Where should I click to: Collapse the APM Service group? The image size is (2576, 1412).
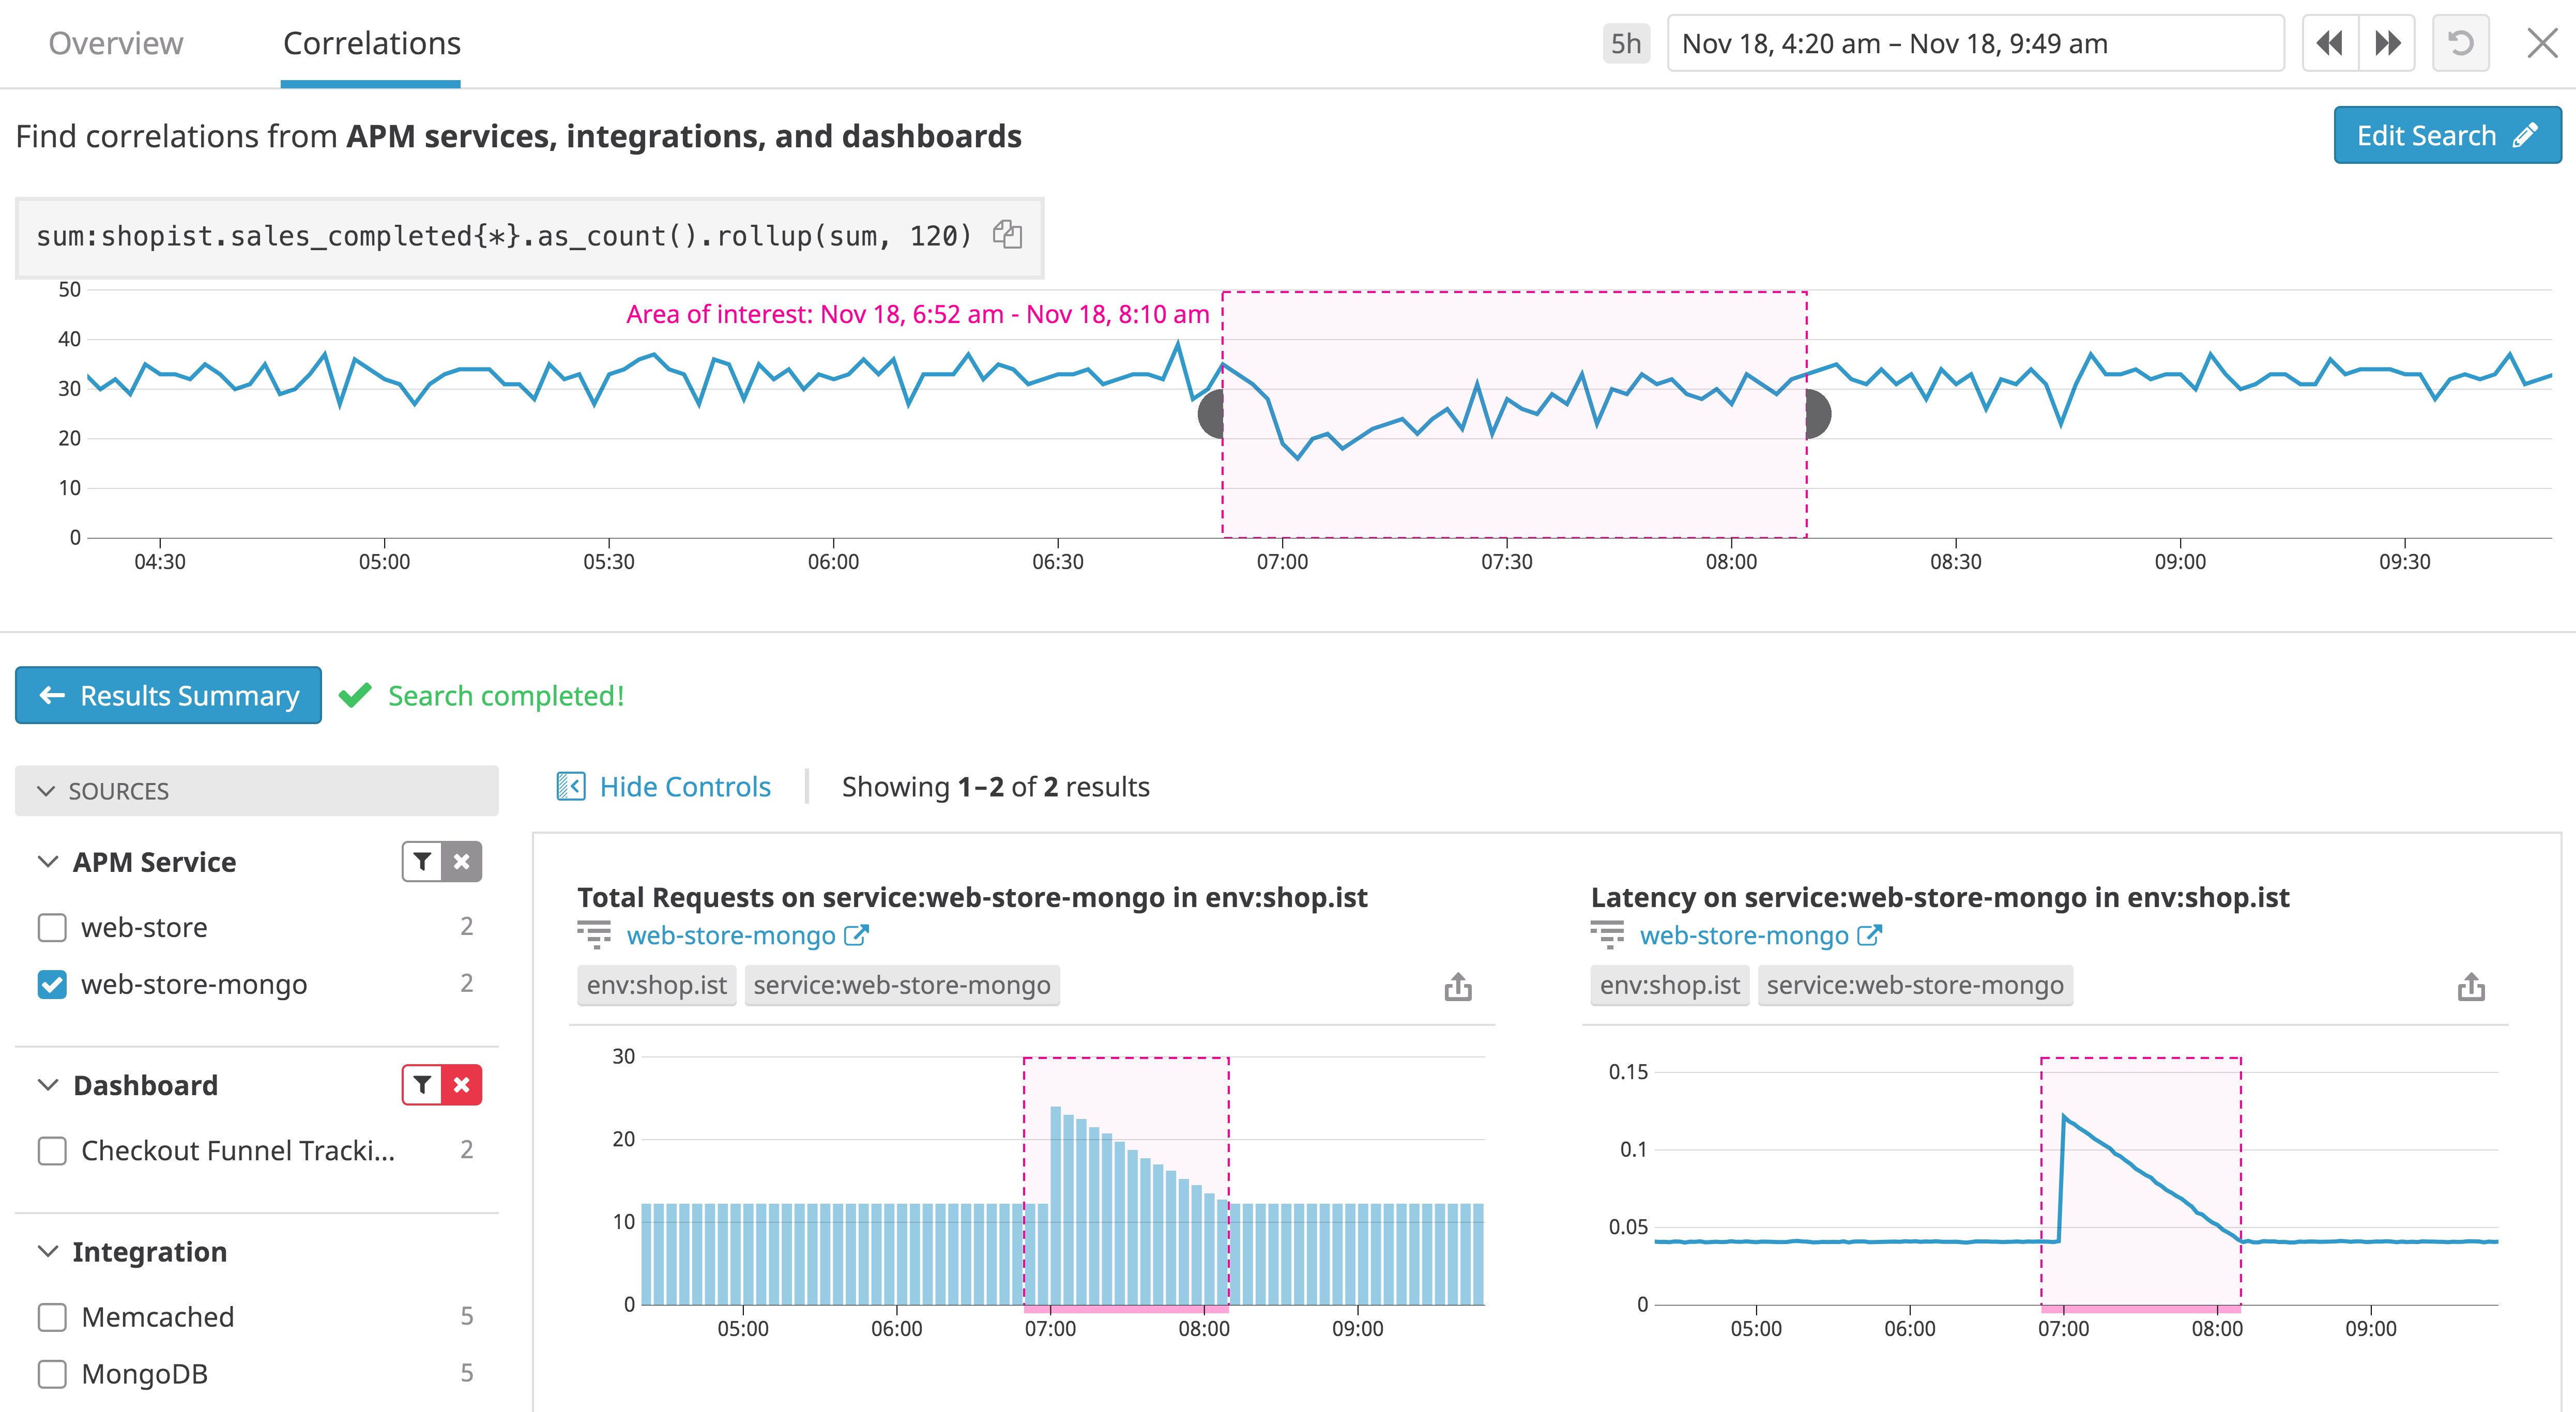[x=47, y=862]
